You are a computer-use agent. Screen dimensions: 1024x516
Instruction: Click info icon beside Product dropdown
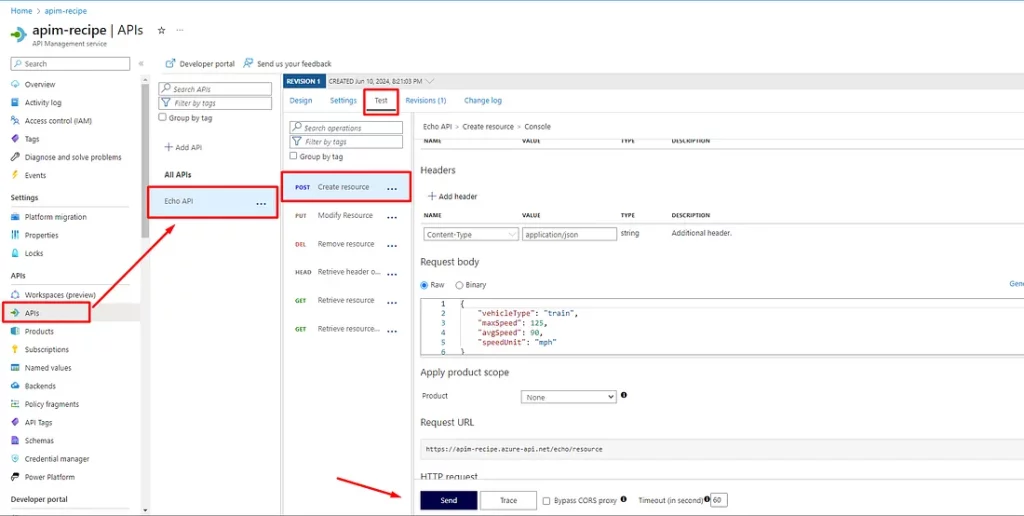tap(624, 395)
